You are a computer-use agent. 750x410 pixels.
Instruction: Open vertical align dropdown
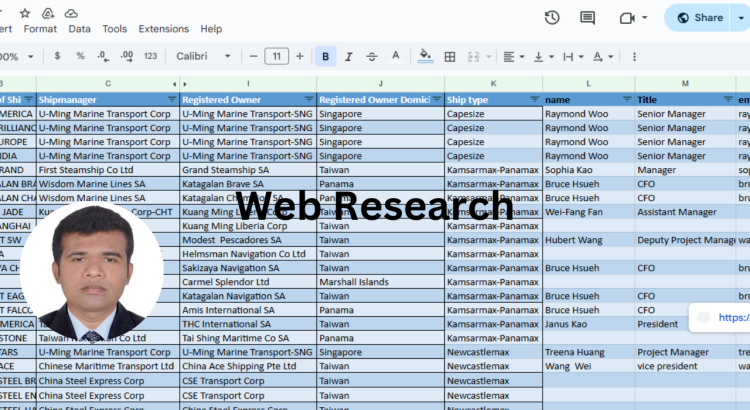pyautogui.click(x=544, y=56)
